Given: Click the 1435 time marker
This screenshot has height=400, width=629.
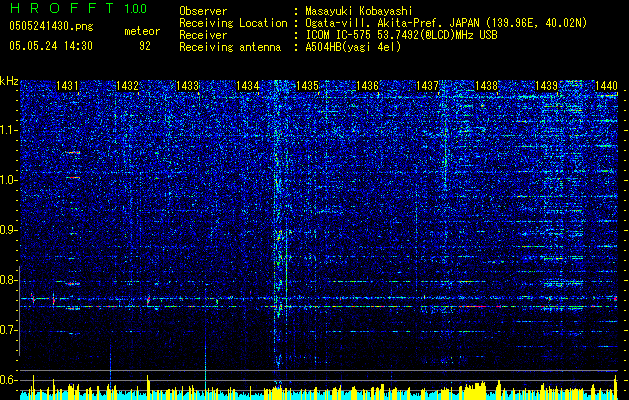Looking at the screenshot, I should tap(307, 86).
